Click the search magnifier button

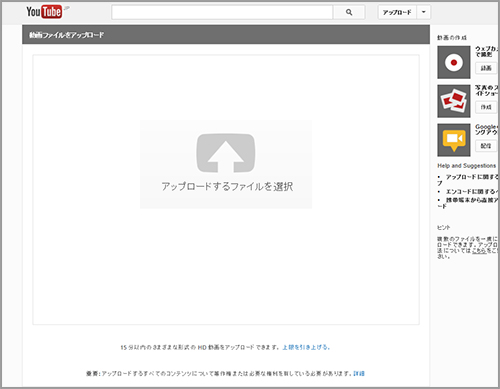pos(349,12)
